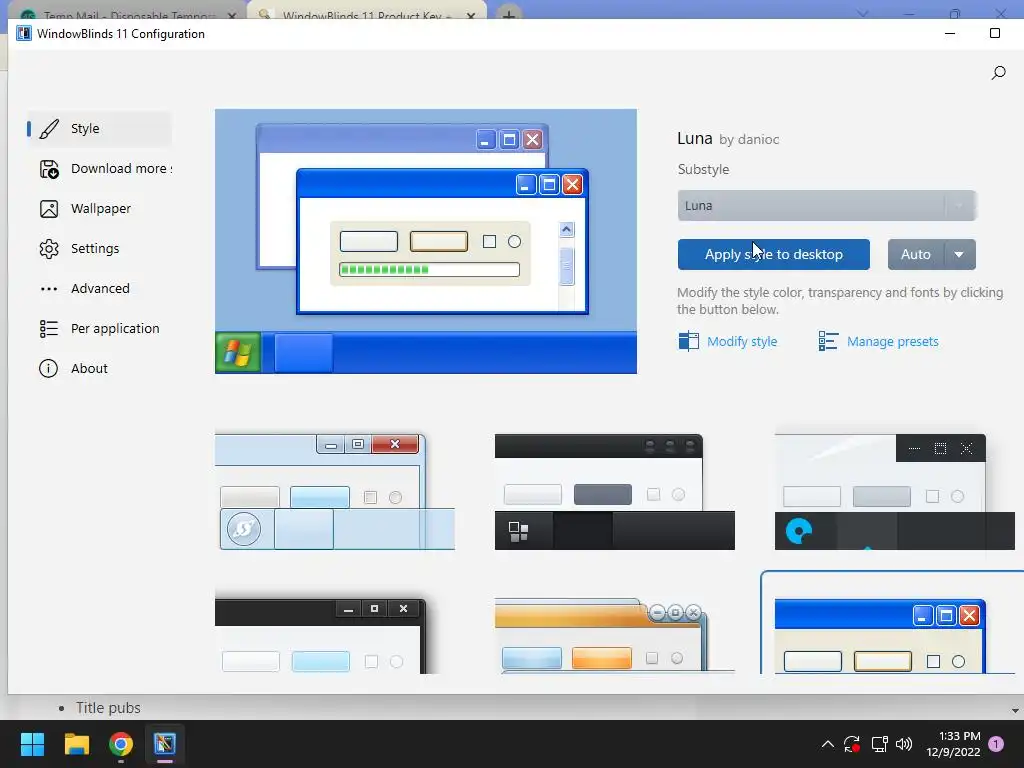Click Apply style to desktop button

click(773, 254)
